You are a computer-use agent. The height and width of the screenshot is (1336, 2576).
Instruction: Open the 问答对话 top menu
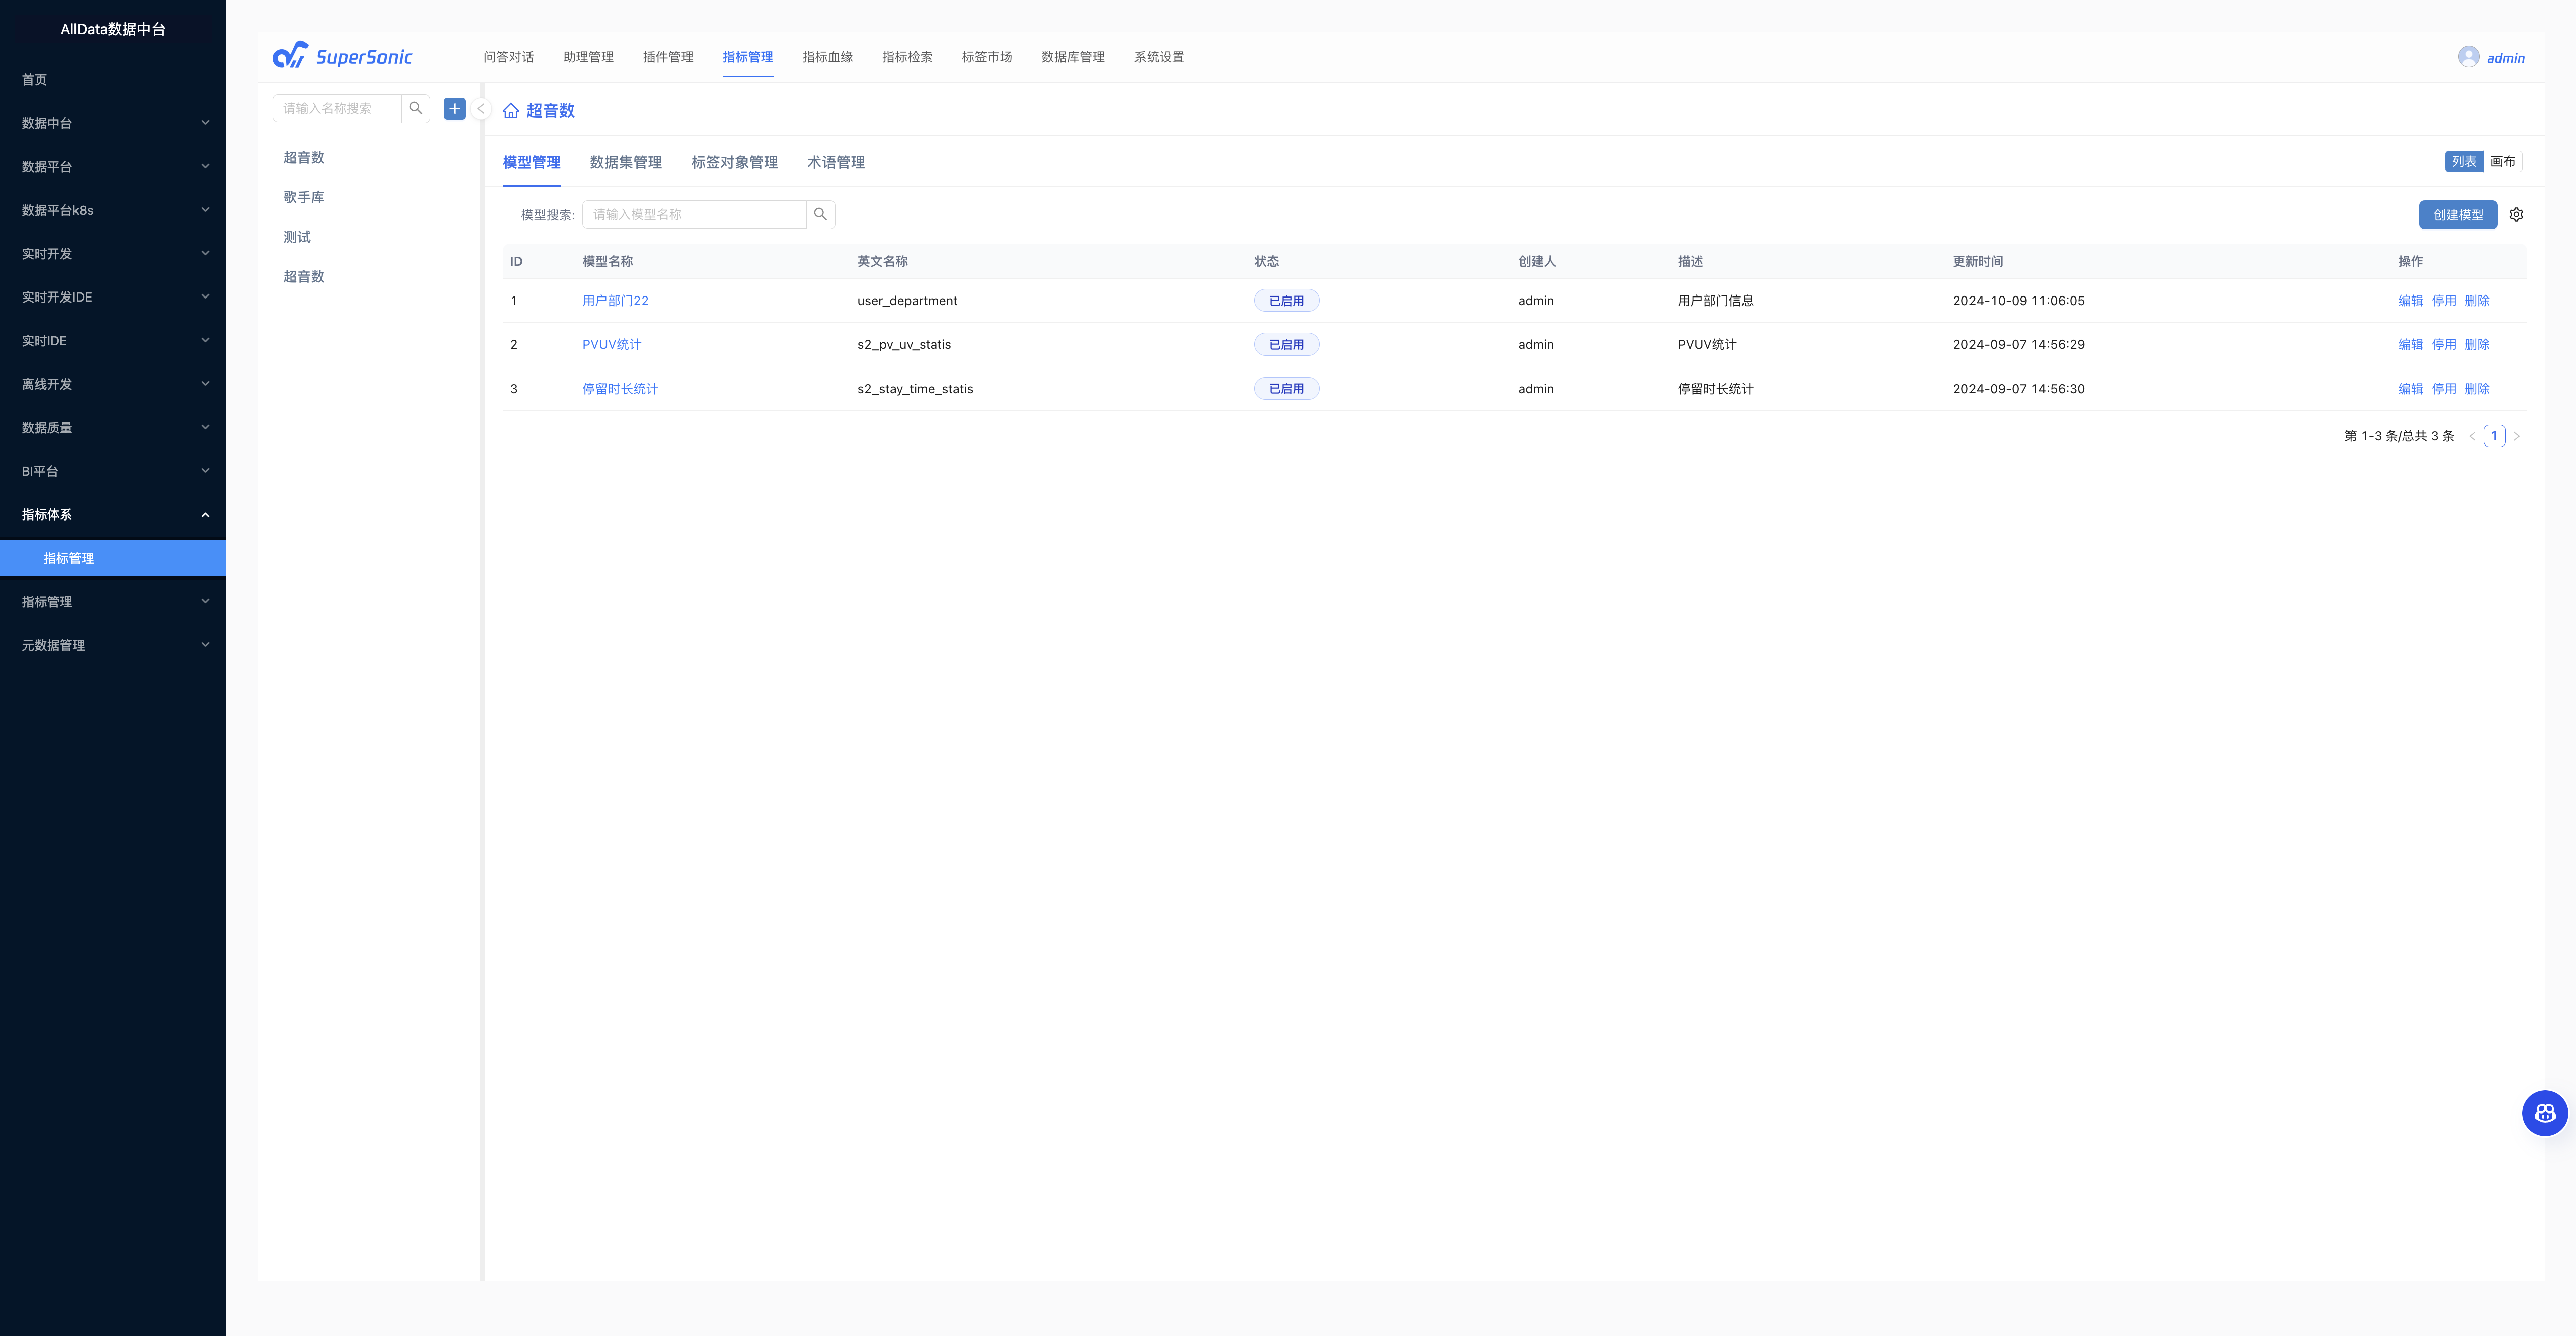[508, 57]
